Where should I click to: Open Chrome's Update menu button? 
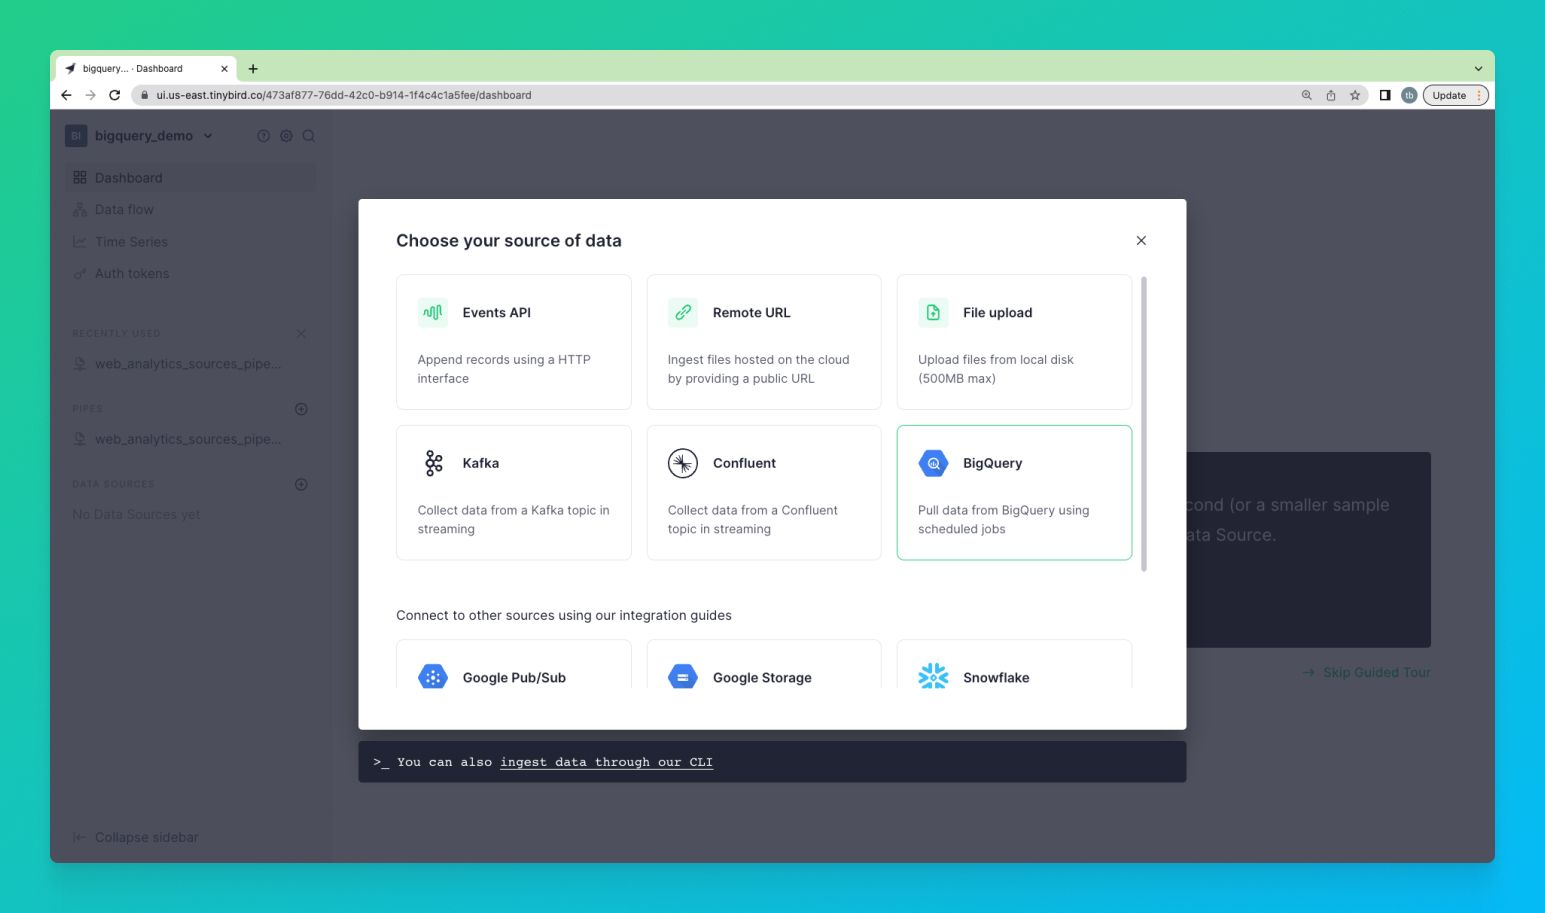(1455, 95)
